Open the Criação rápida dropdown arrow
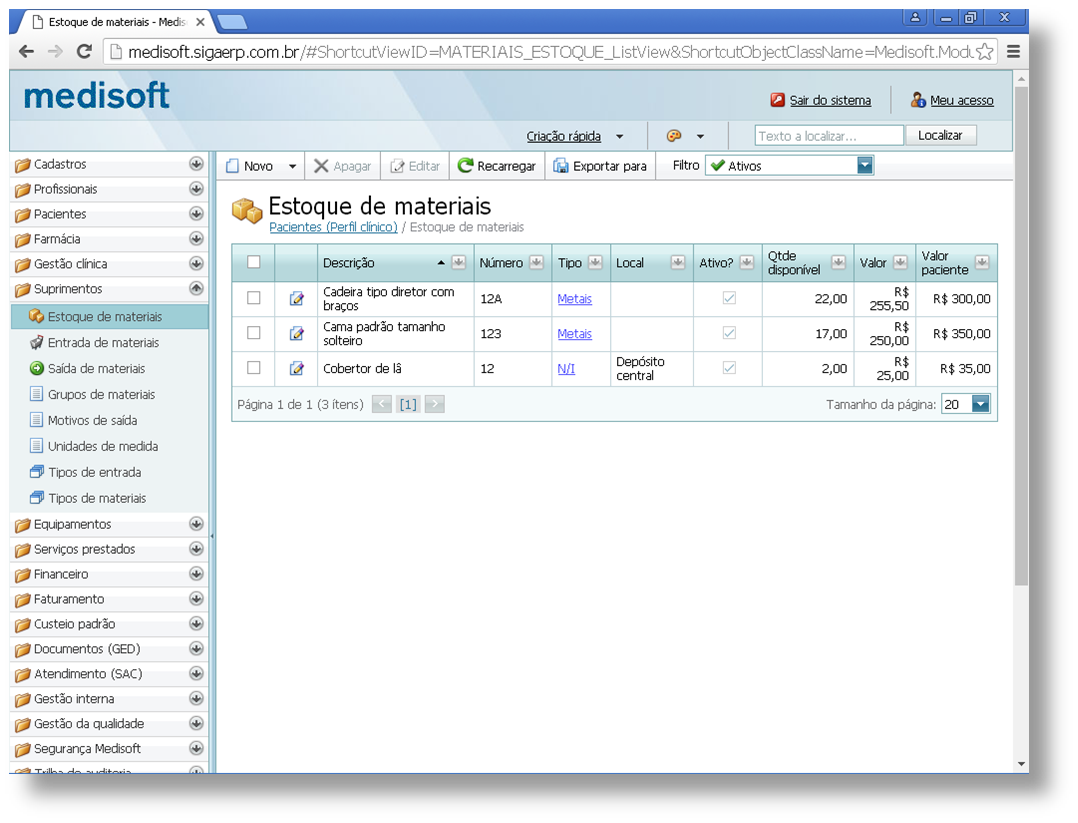 click(619, 137)
